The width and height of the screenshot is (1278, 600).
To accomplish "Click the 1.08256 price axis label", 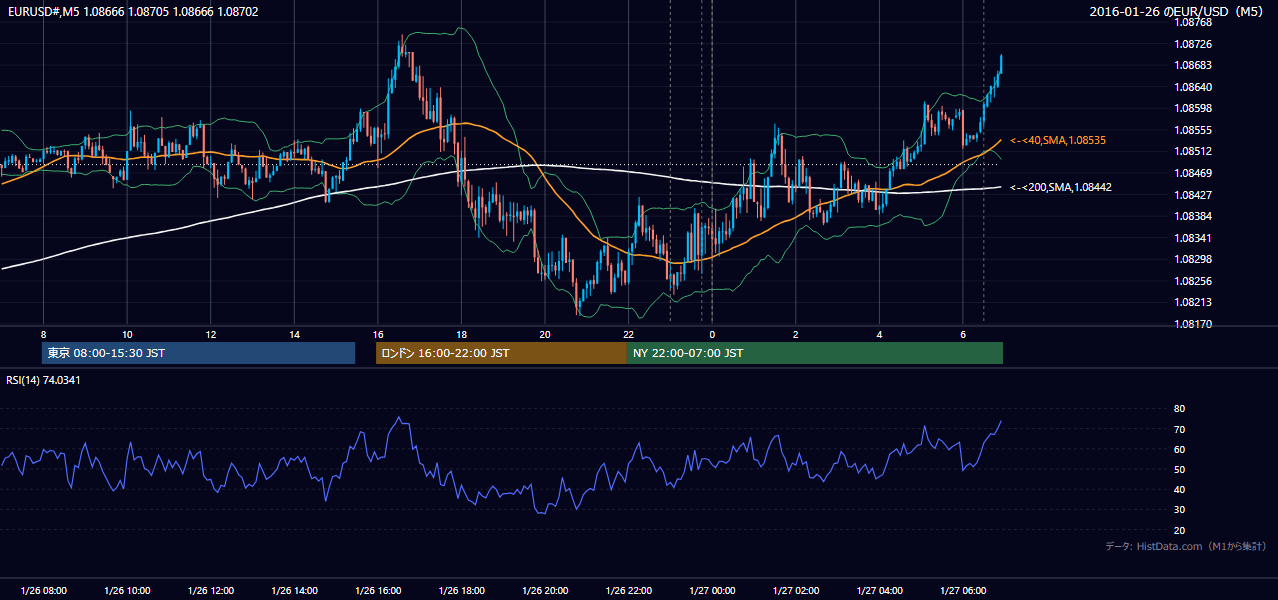I will [x=1193, y=281].
